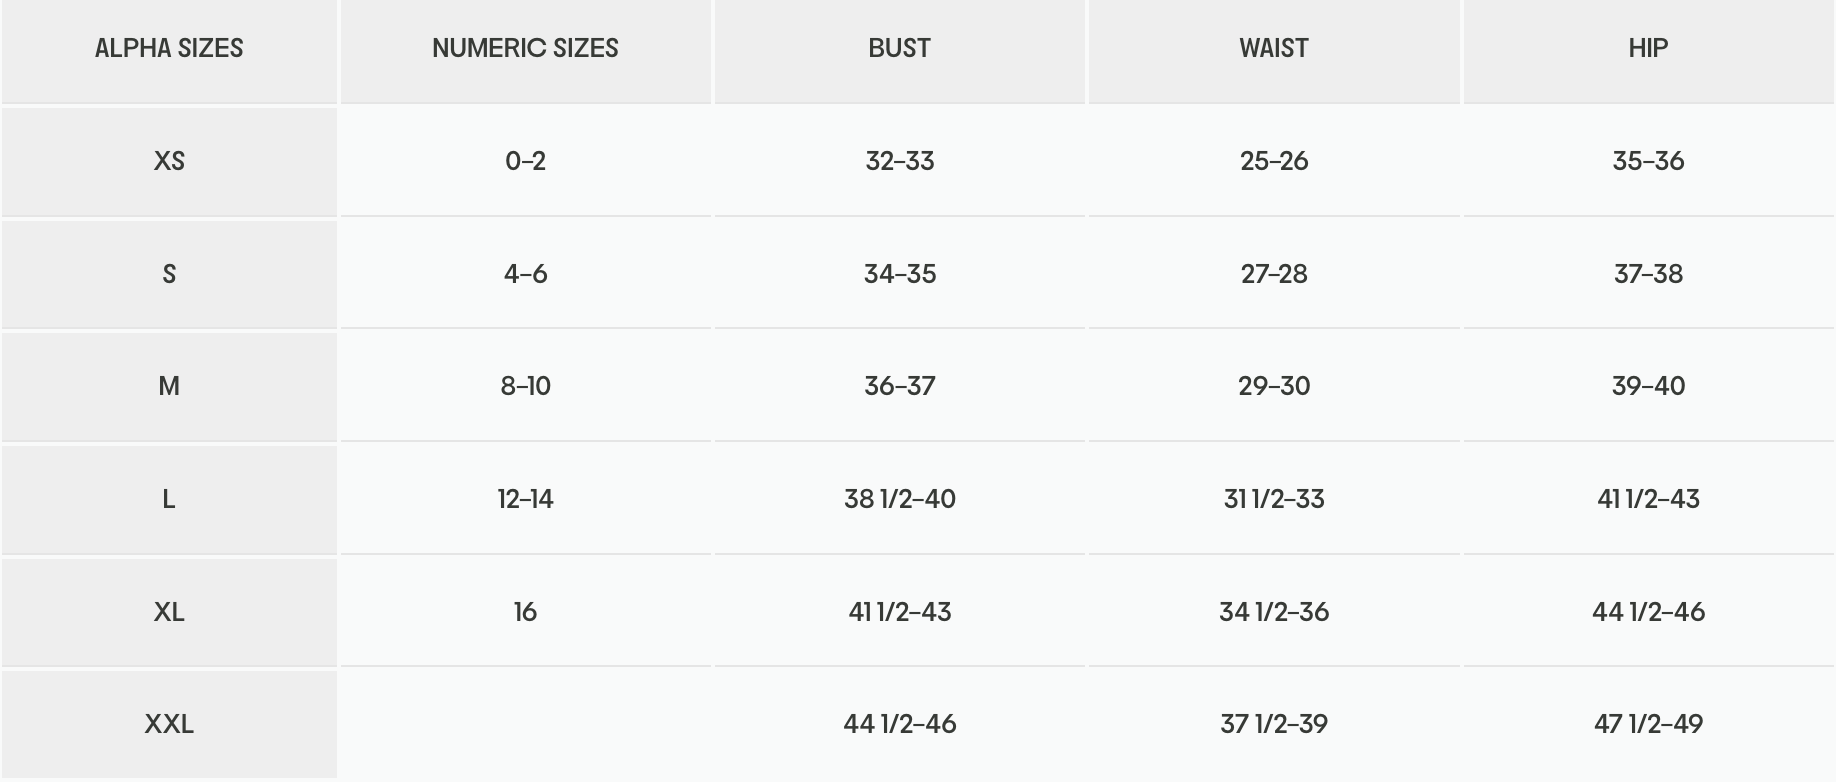The height and width of the screenshot is (782, 1836).
Task: Select the XL size row label
Action: [x=169, y=612]
